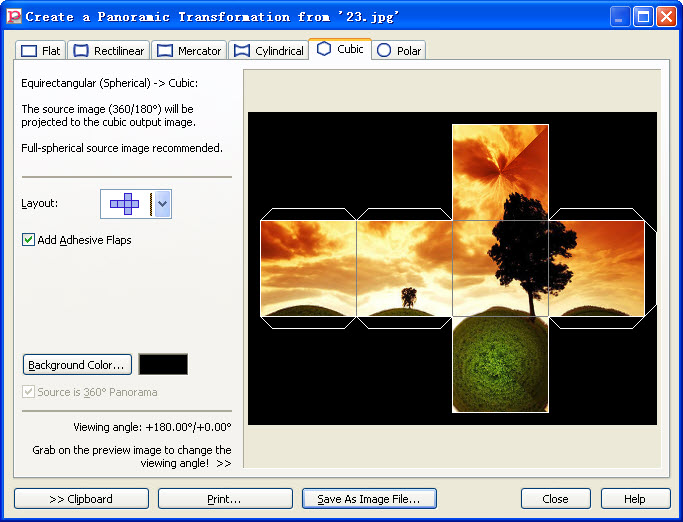
Task: Click the Mercator shape icon
Action: coord(165,51)
